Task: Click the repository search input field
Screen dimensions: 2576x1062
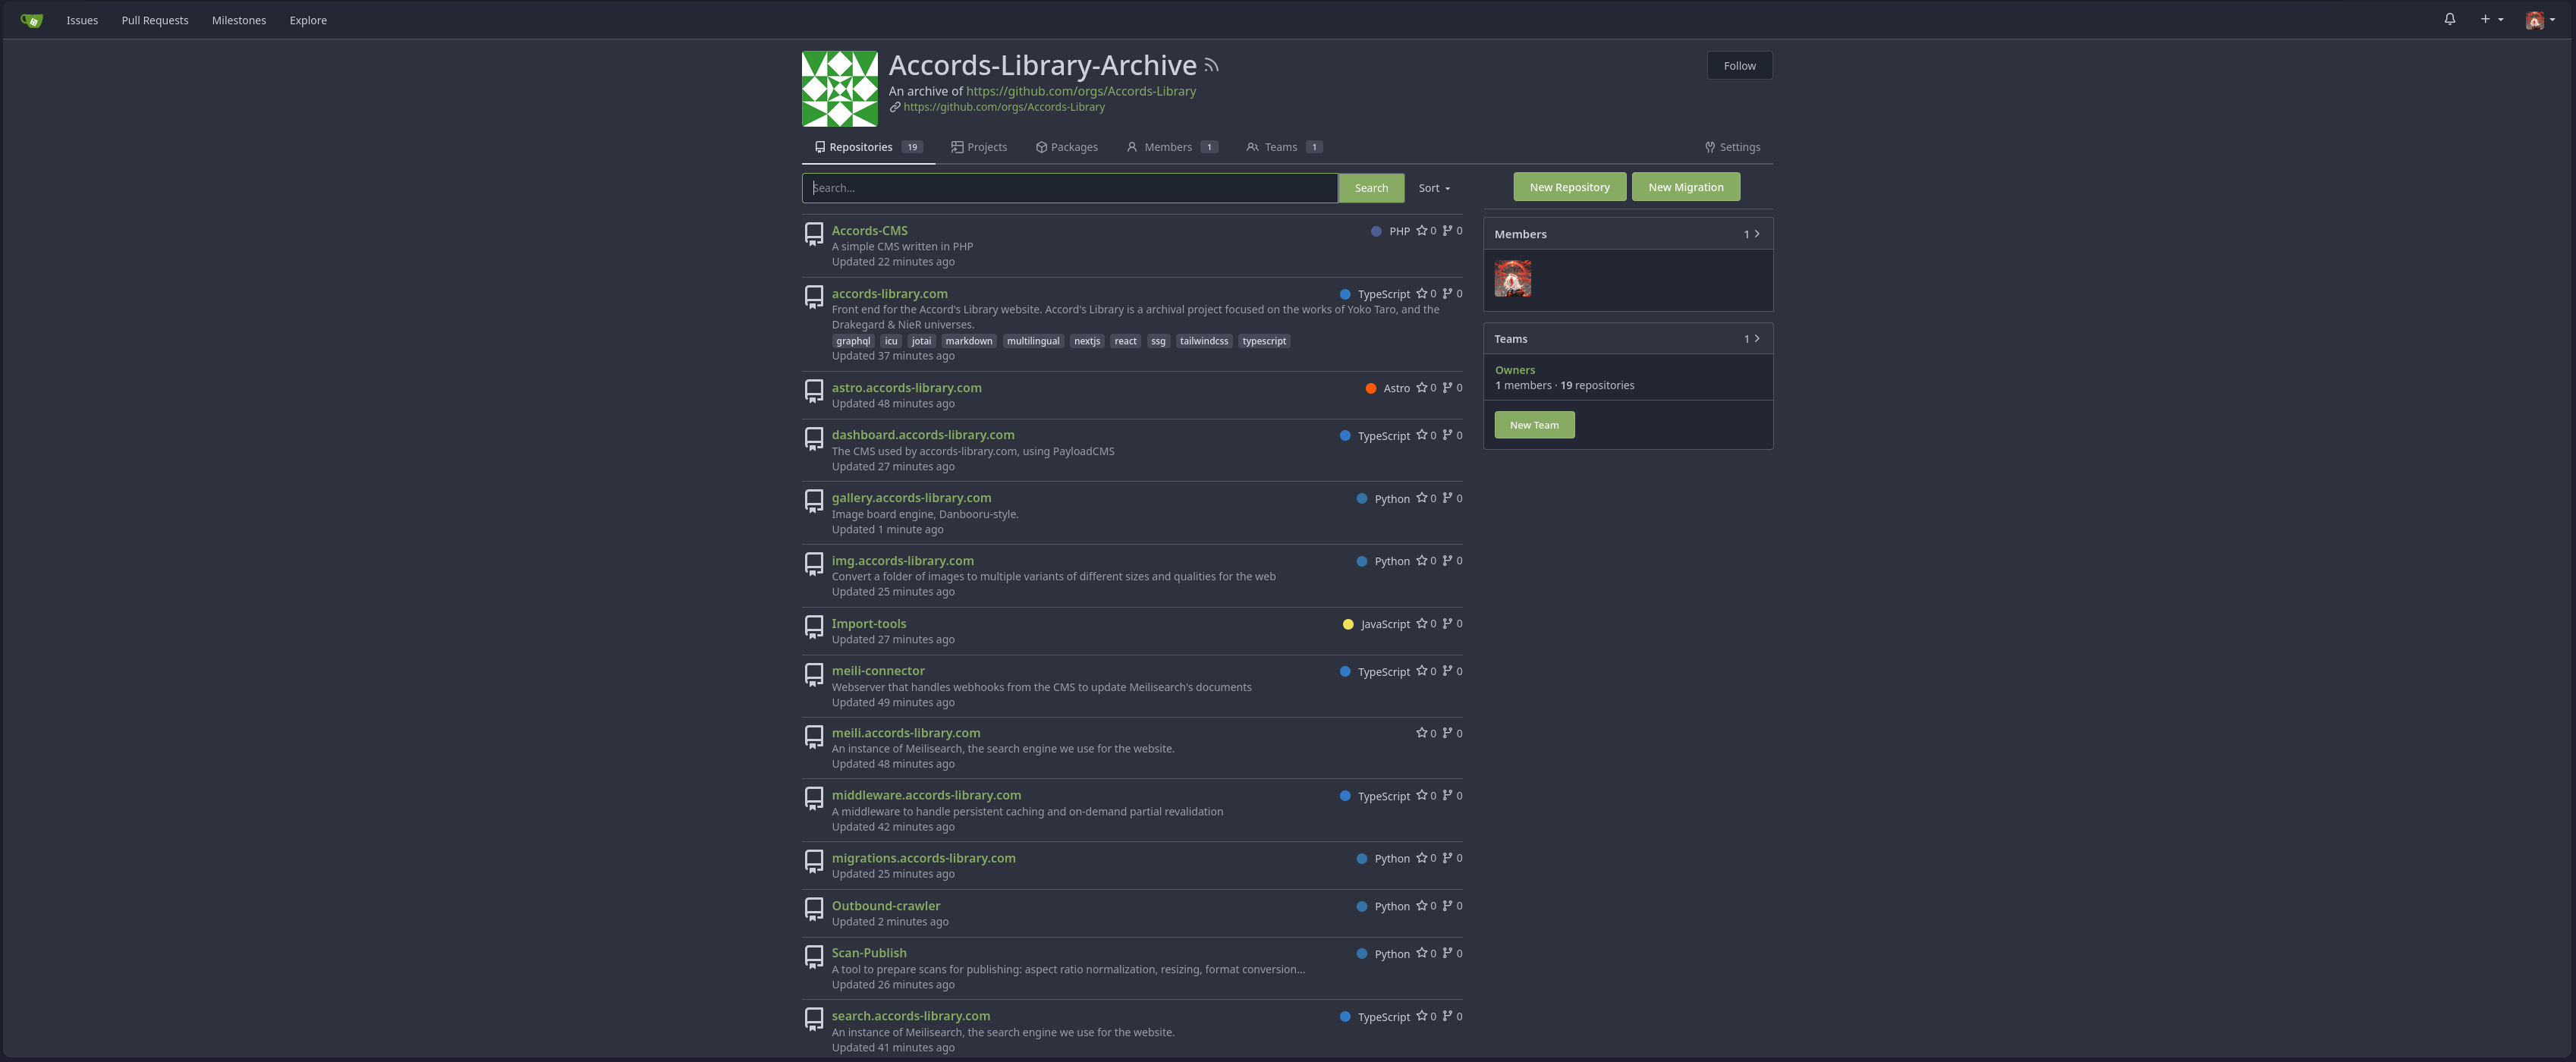Action: click(x=1070, y=186)
